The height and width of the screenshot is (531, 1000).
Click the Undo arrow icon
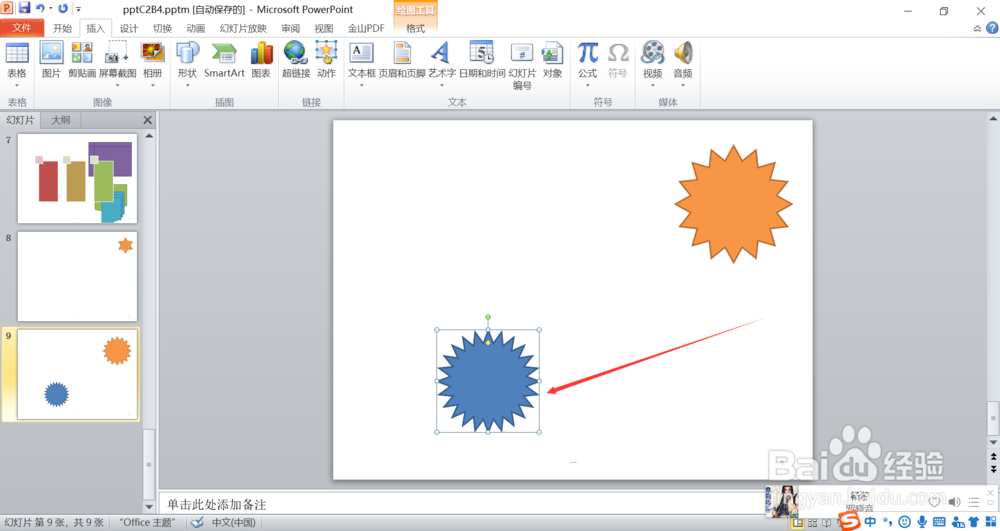[x=41, y=8]
